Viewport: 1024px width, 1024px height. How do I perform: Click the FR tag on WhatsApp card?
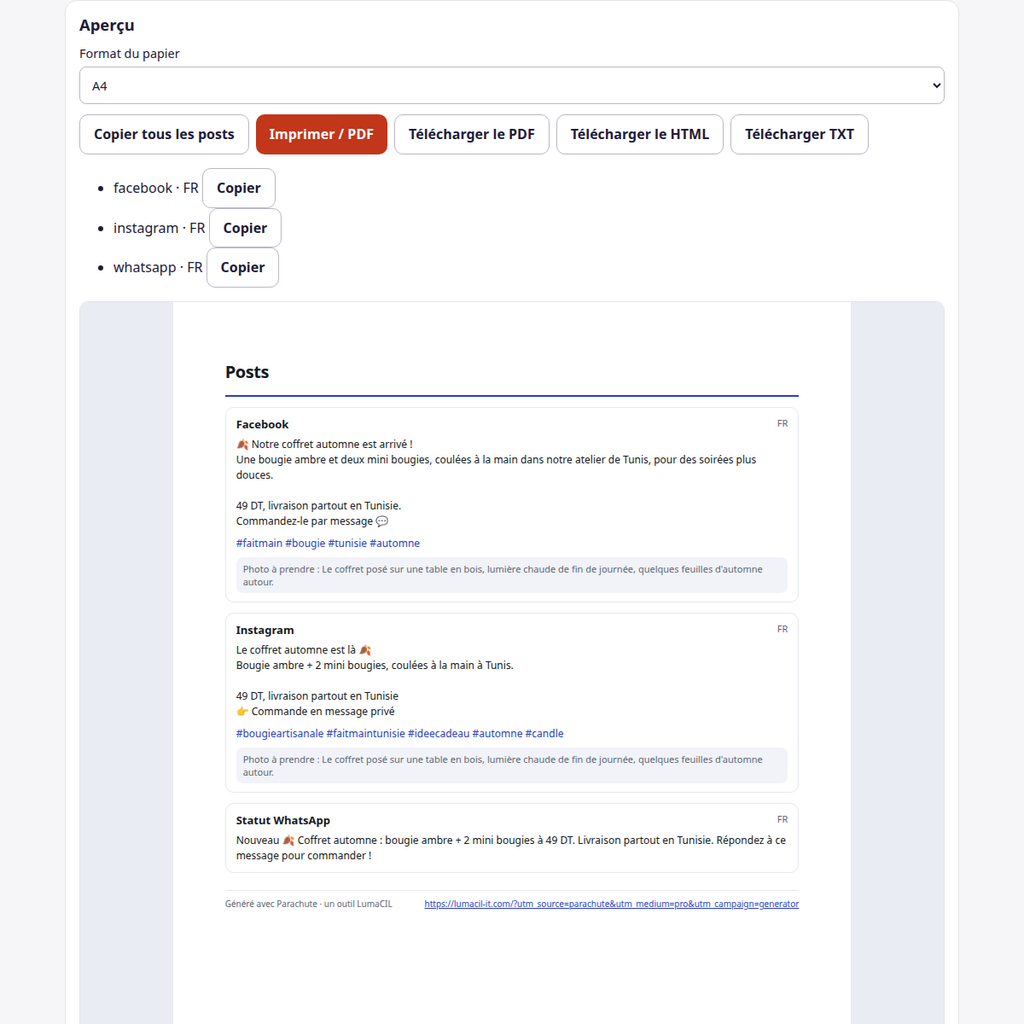782,820
